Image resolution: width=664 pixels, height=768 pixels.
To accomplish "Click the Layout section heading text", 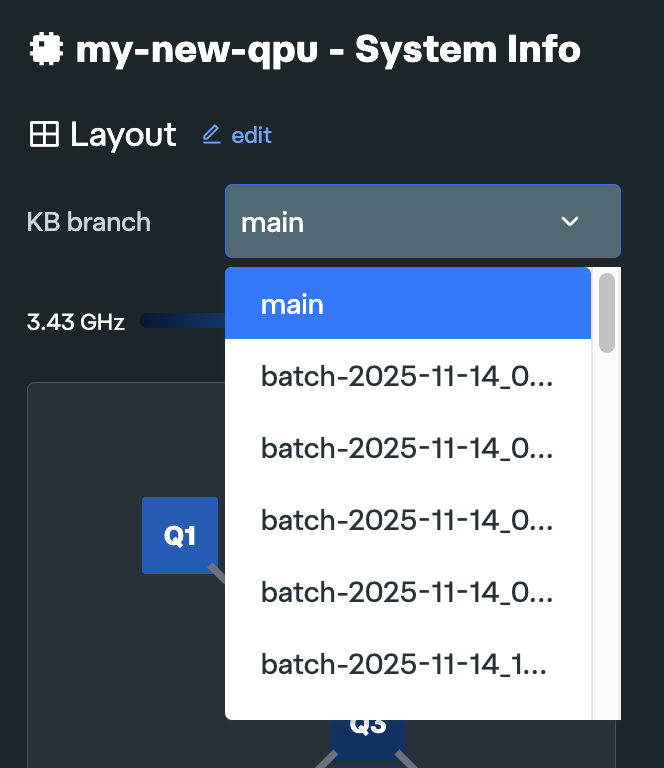I will 123,135.
